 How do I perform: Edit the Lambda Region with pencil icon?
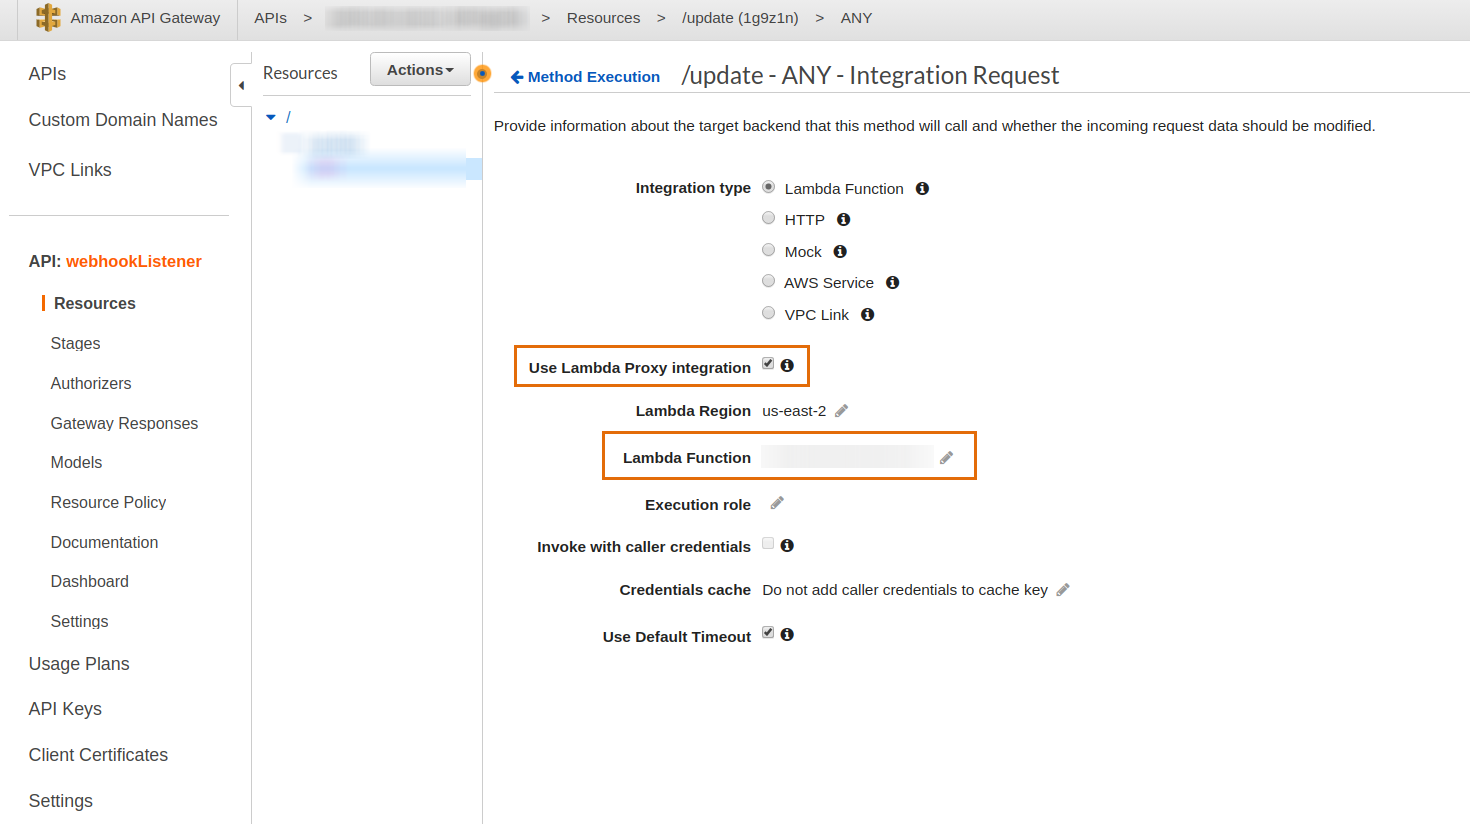point(841,410)
